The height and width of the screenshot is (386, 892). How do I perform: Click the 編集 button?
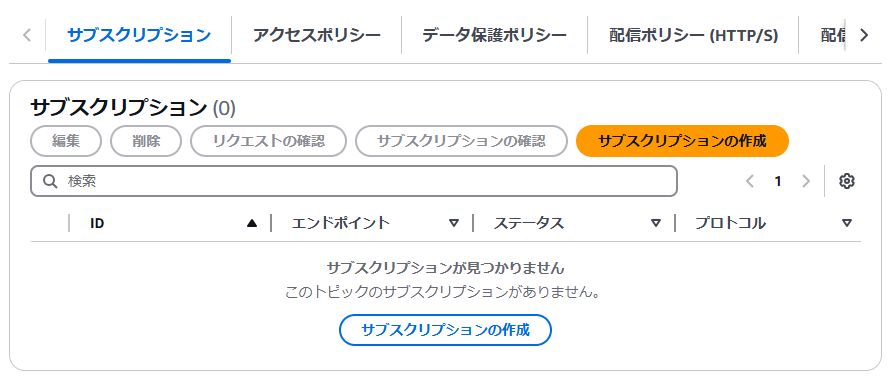pyautogui.click(x=66, y=141)
